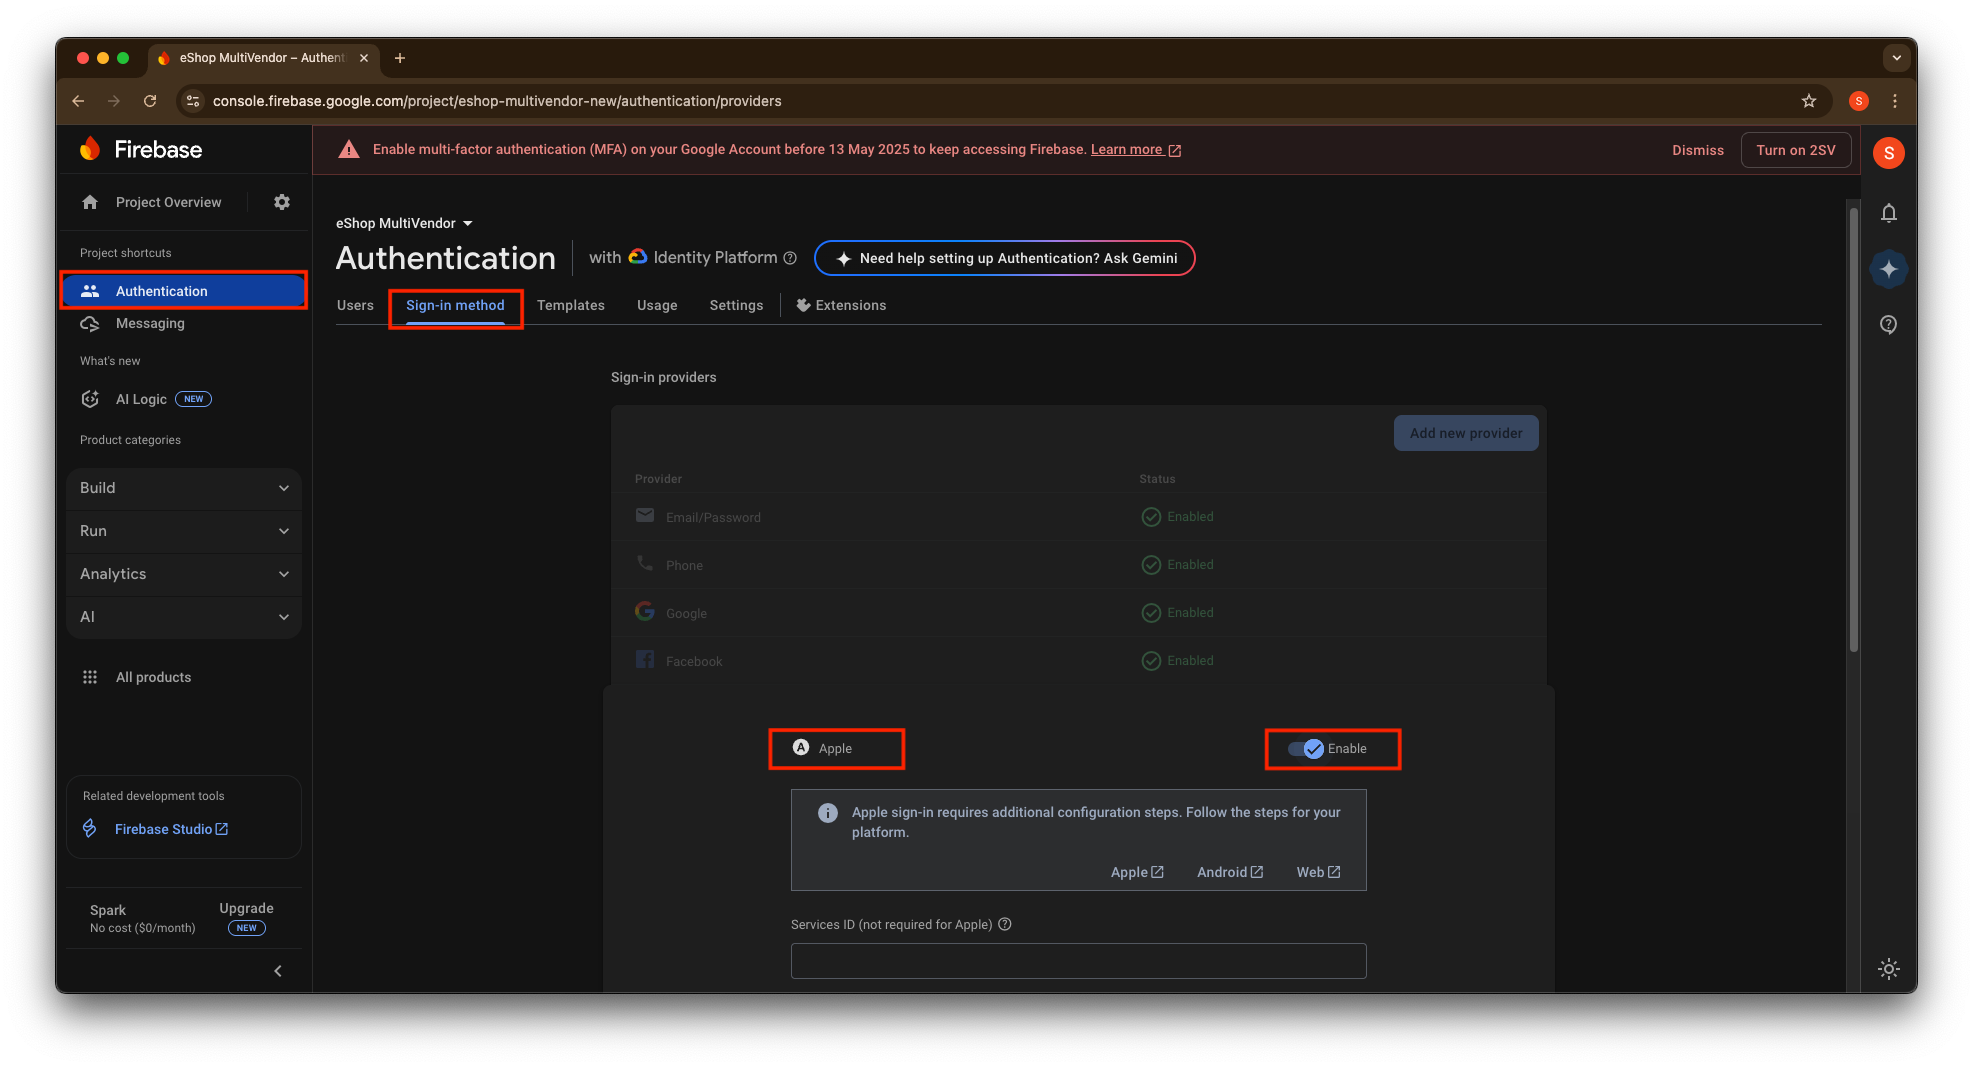Viewport: 1973px width, 1067px height.
Task: Select the Sign-in method tab
Action: point(455,305)
